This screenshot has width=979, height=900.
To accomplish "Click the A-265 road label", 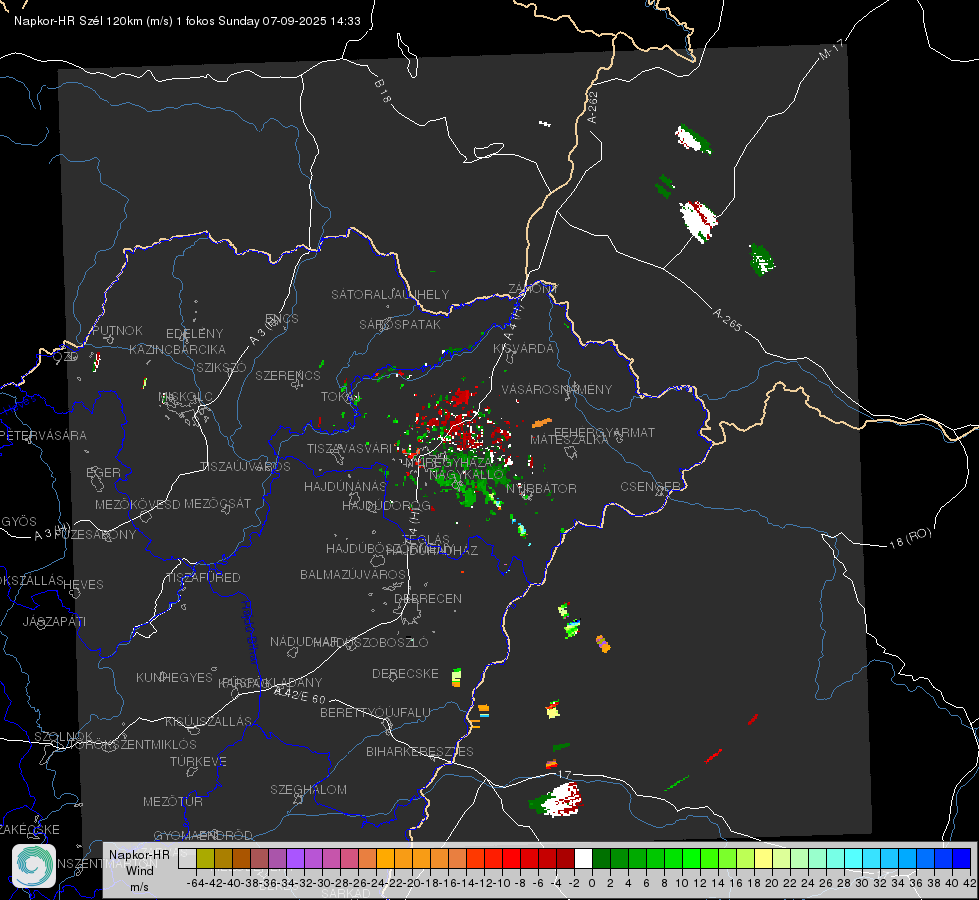I will (727, 319).
